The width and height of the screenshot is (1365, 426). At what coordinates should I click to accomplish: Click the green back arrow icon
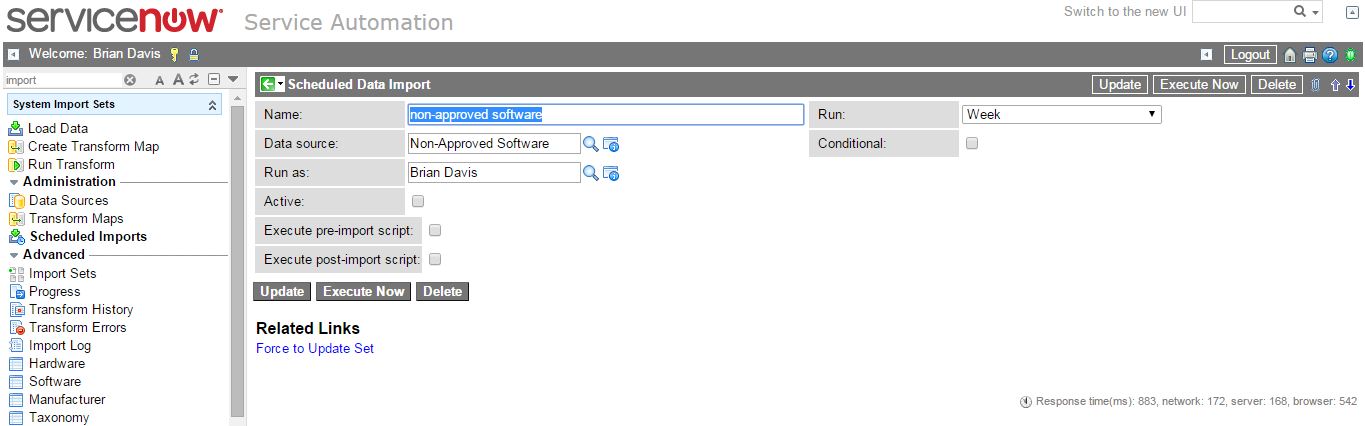(x=267, y=85)
